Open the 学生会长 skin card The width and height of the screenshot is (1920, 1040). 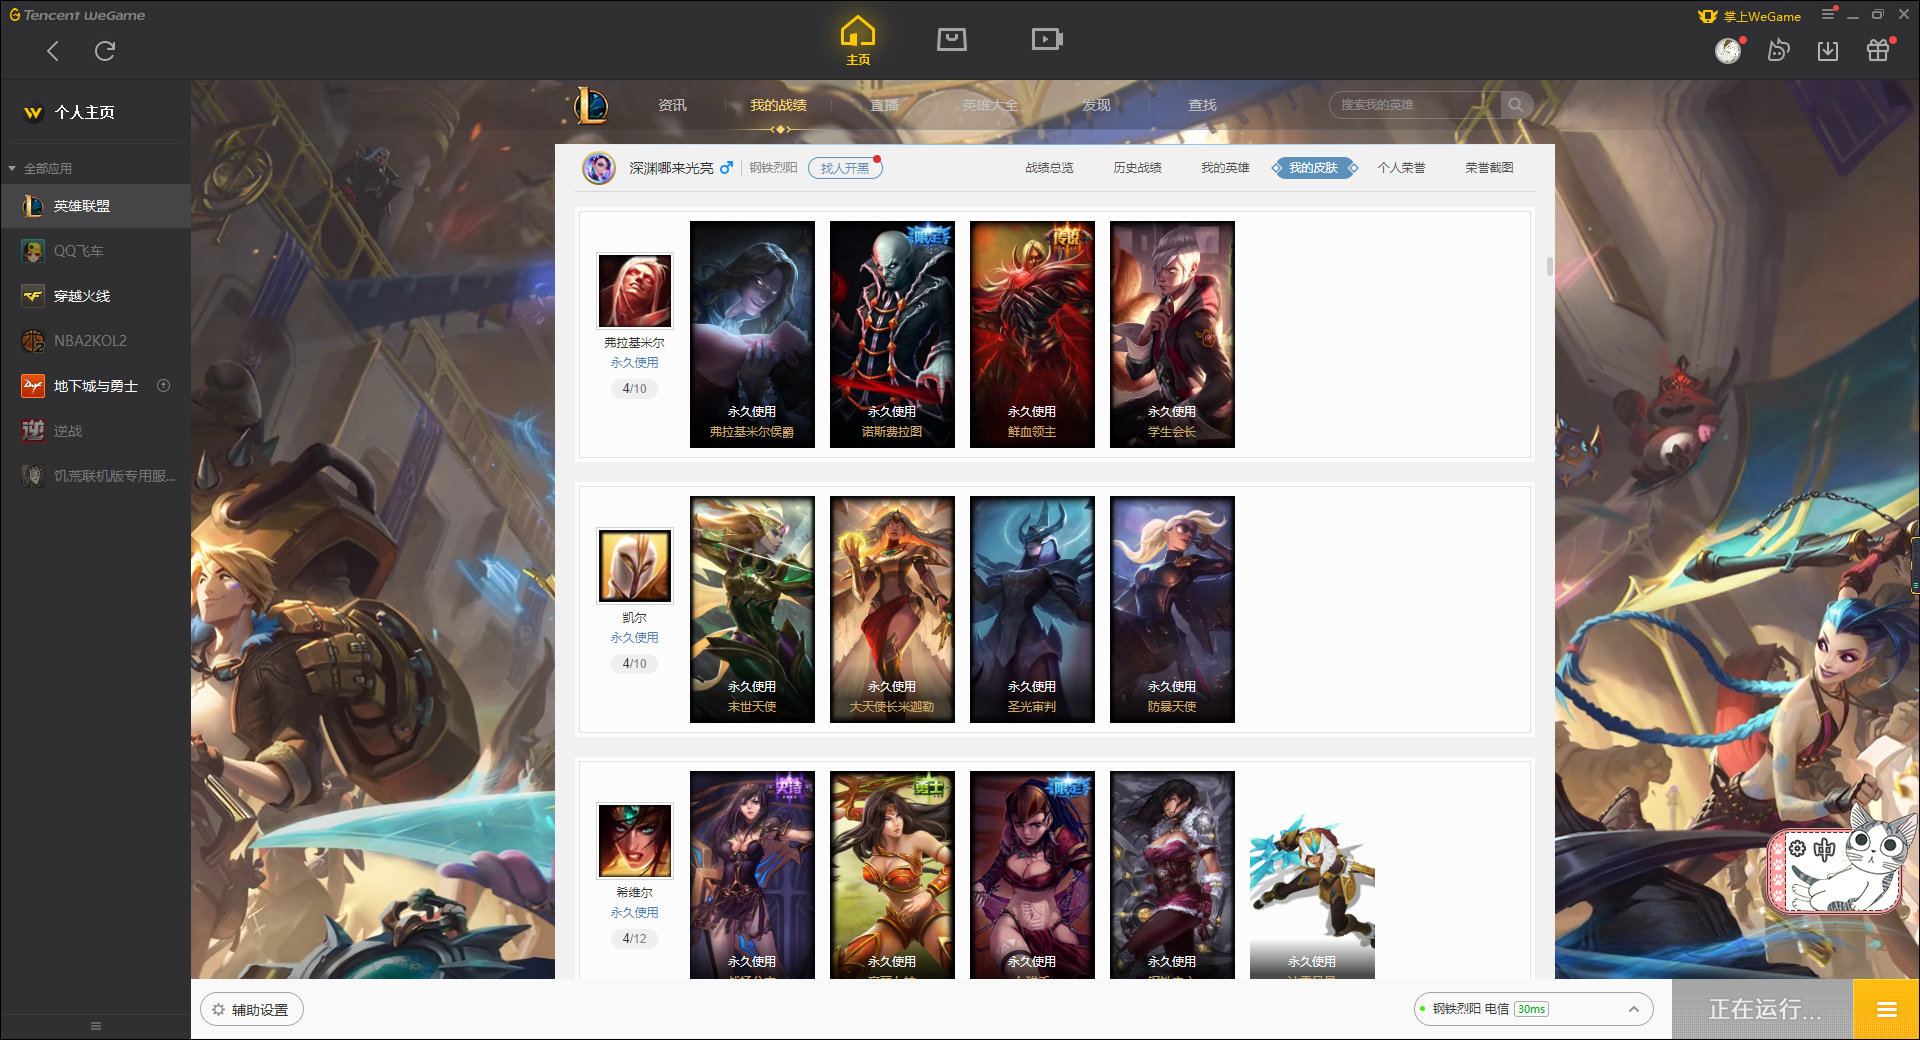pyautogui.click(x=1172, y=334)
